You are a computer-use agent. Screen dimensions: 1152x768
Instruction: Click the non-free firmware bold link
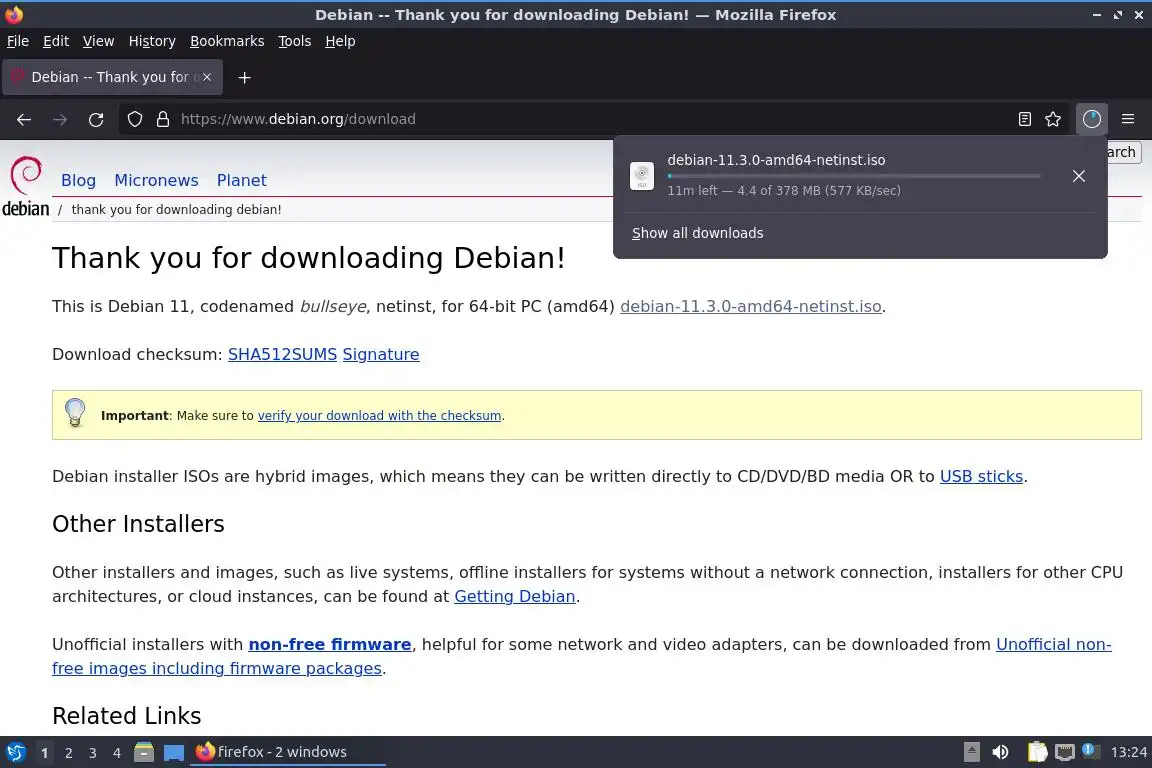(330, 645)
